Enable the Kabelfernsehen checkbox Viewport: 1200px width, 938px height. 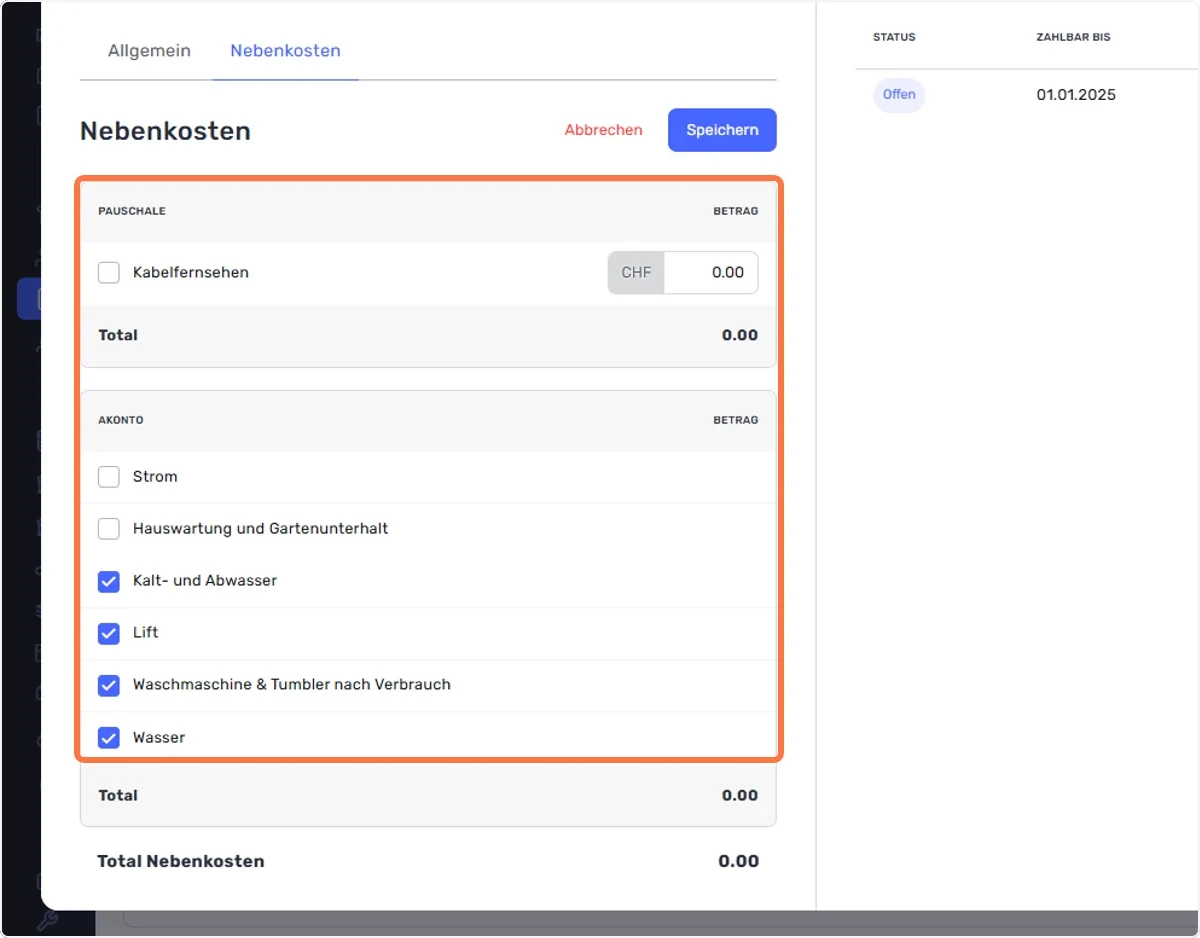coord(109,272)
